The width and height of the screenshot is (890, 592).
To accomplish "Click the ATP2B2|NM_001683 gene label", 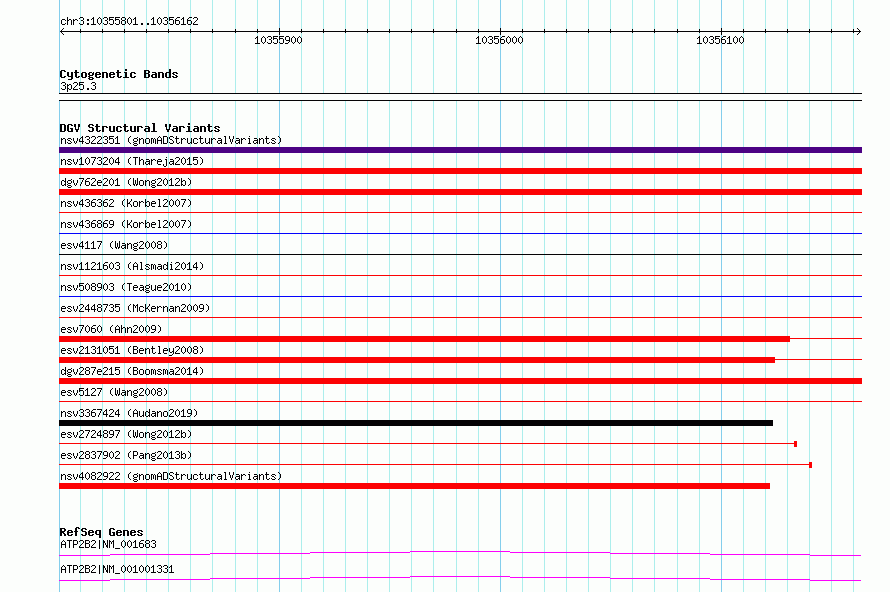I will (108, 544).
